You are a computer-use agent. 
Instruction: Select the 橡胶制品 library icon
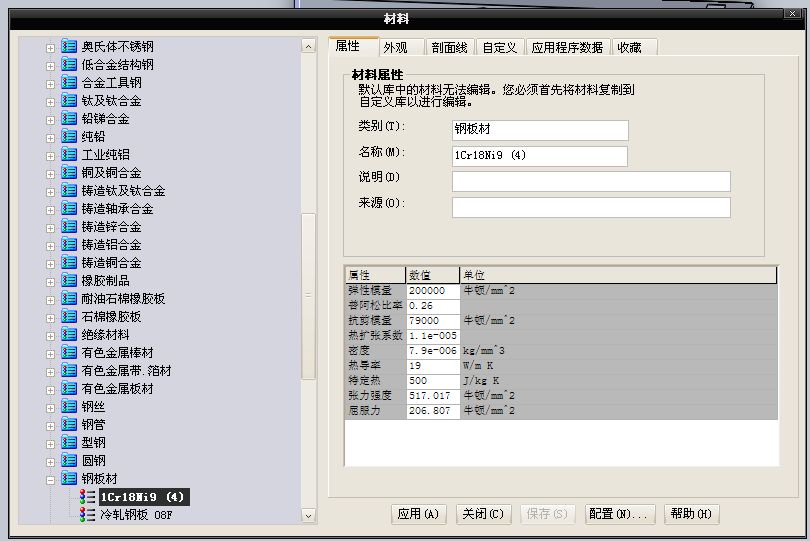tap(69, 281)
